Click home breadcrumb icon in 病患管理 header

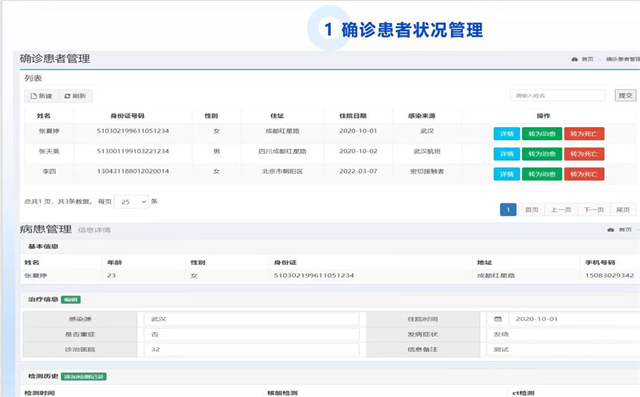click(611, 230)
